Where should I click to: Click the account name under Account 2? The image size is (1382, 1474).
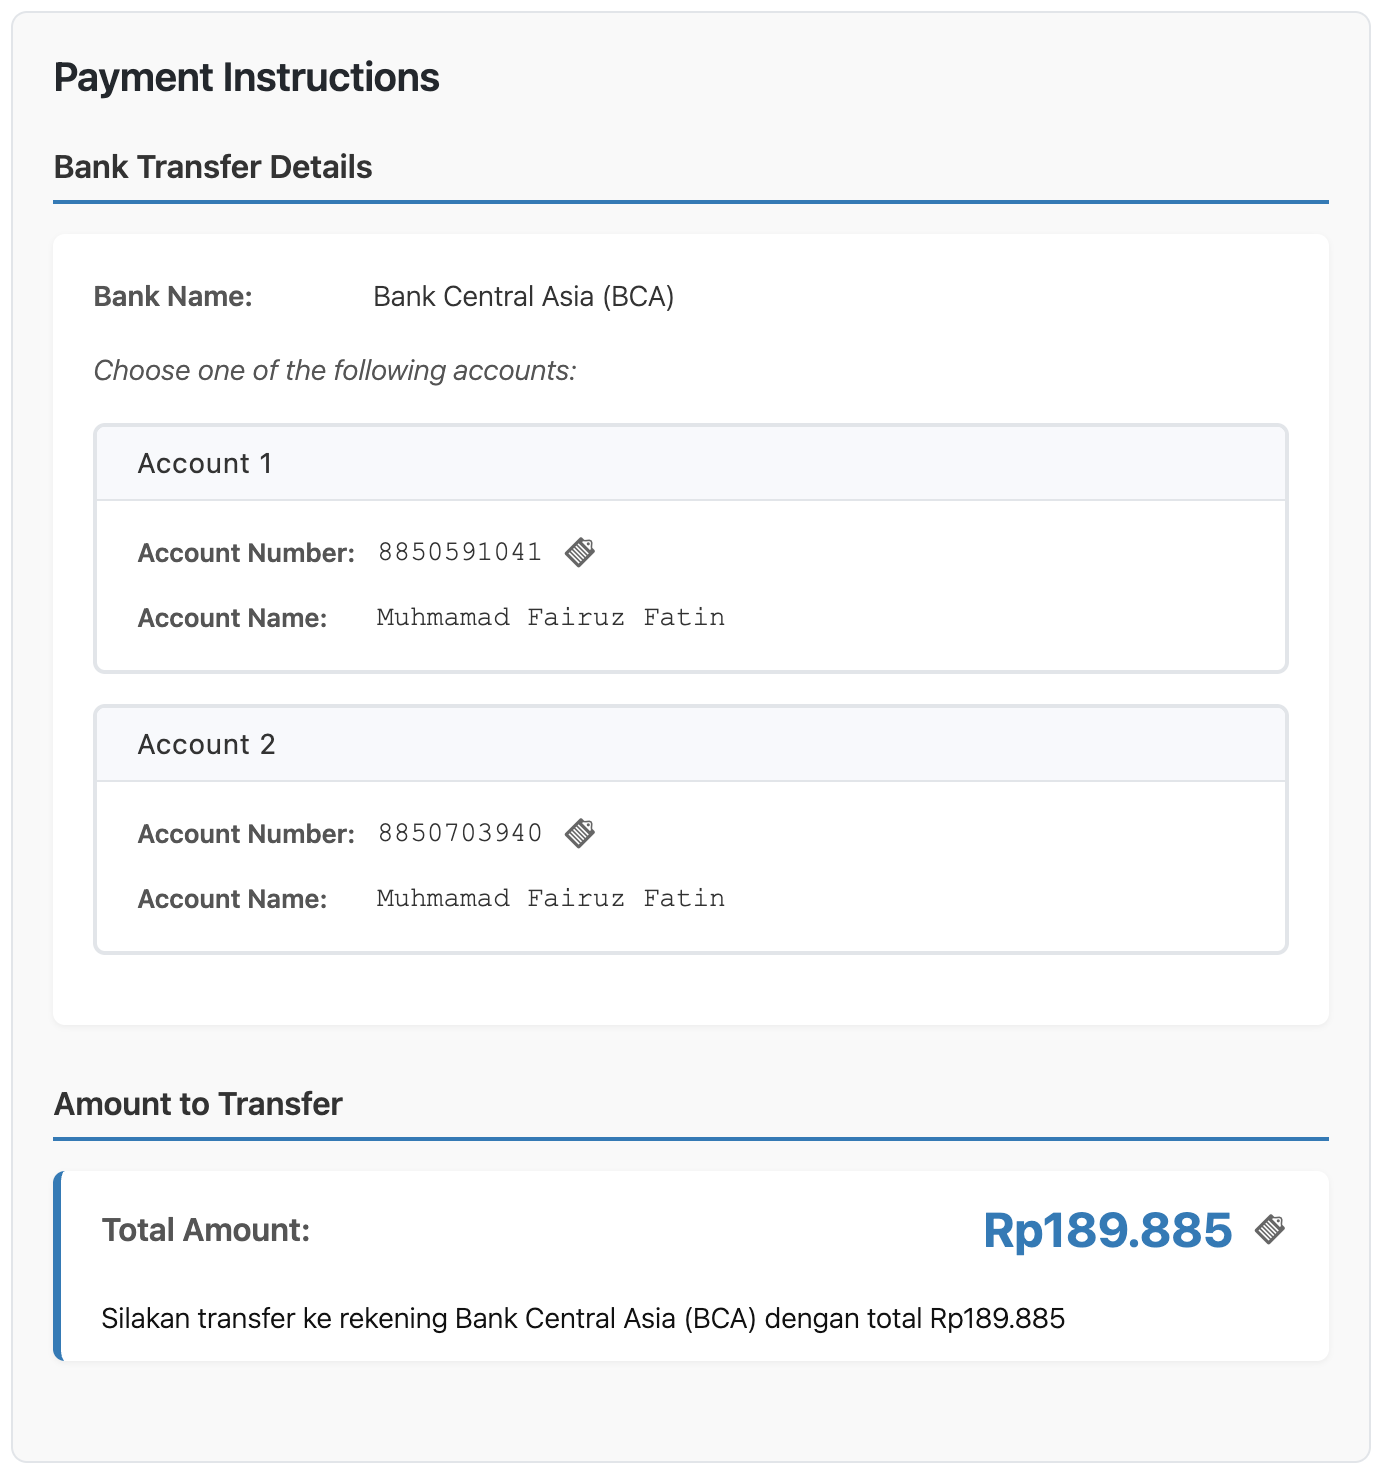[550, 899]
